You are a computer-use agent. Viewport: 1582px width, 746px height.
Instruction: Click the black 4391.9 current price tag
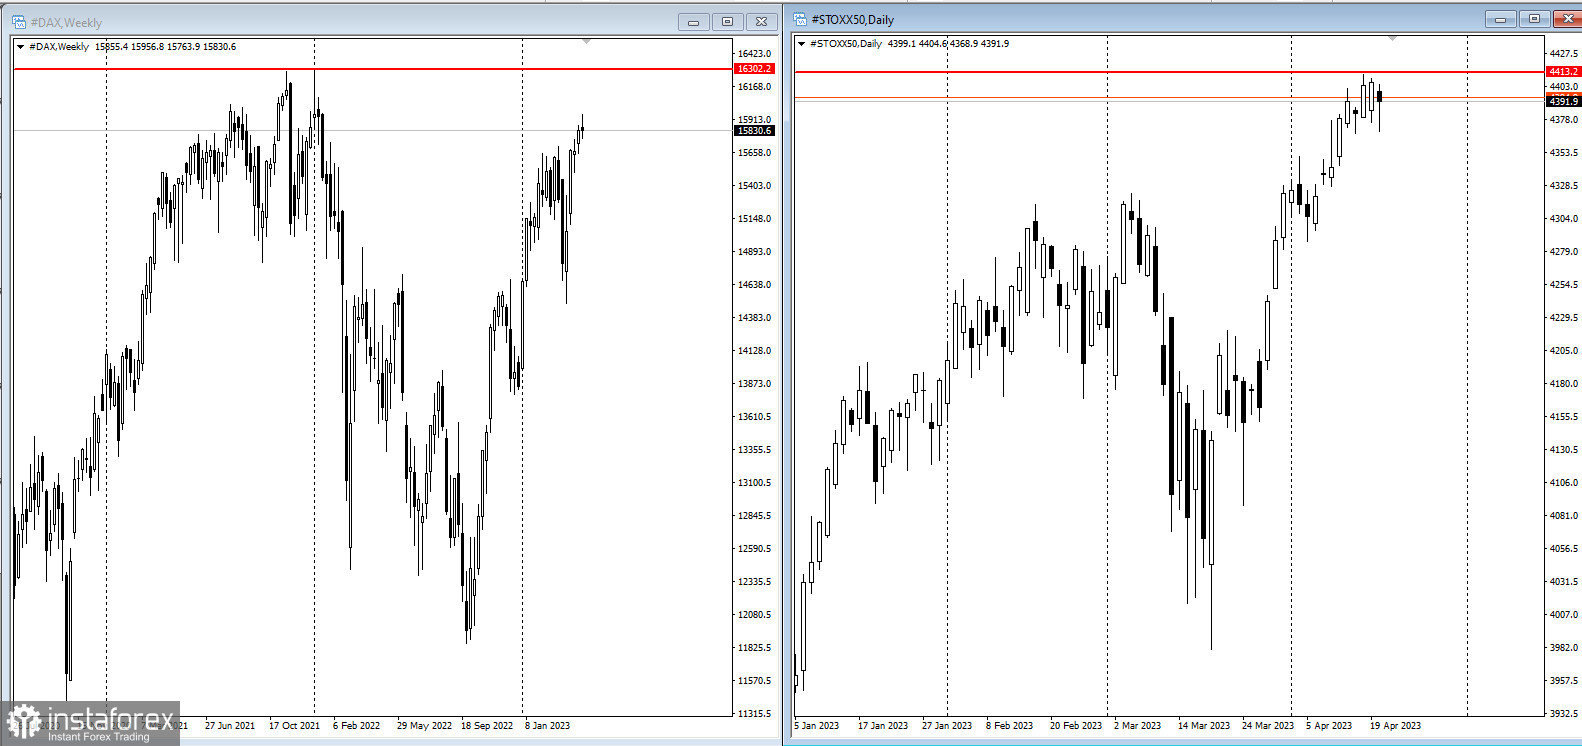tap(1563, 101)
